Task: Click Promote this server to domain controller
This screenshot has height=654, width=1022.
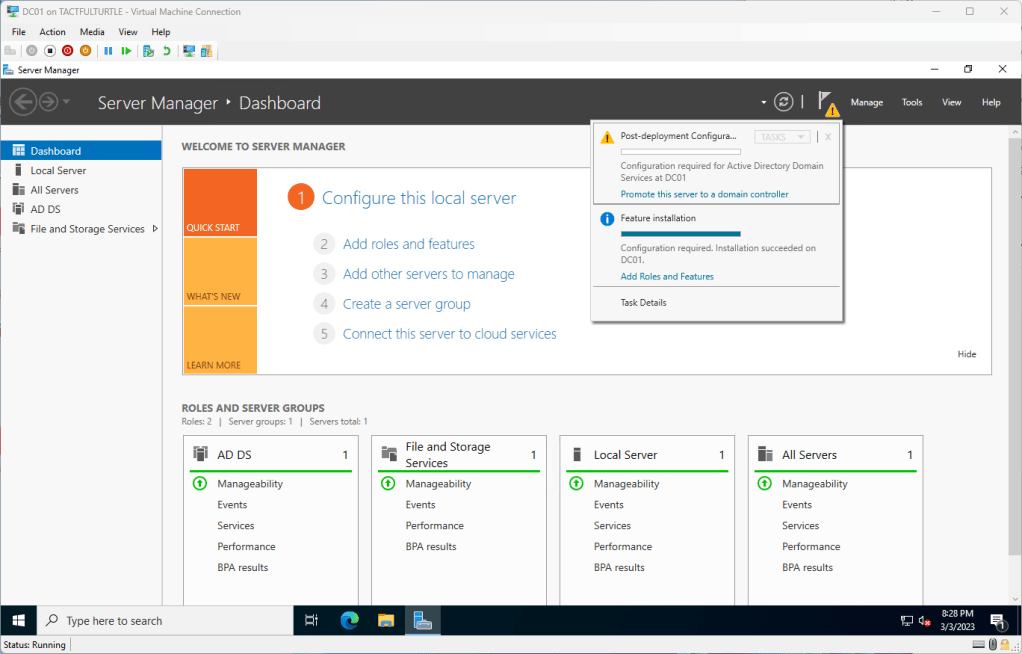Action: [x=704, y=194]
